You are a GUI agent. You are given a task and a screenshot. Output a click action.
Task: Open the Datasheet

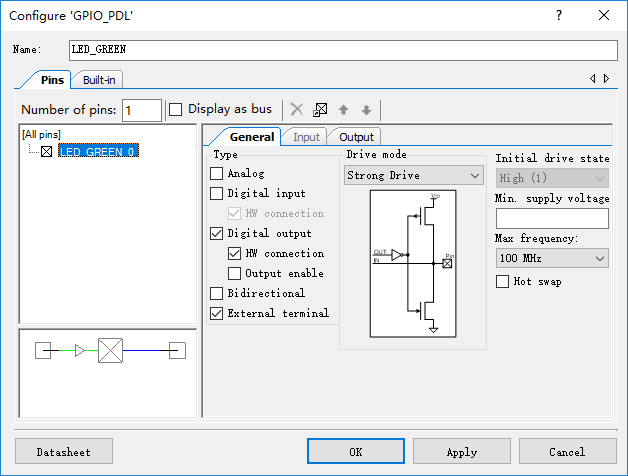(64, 451)
